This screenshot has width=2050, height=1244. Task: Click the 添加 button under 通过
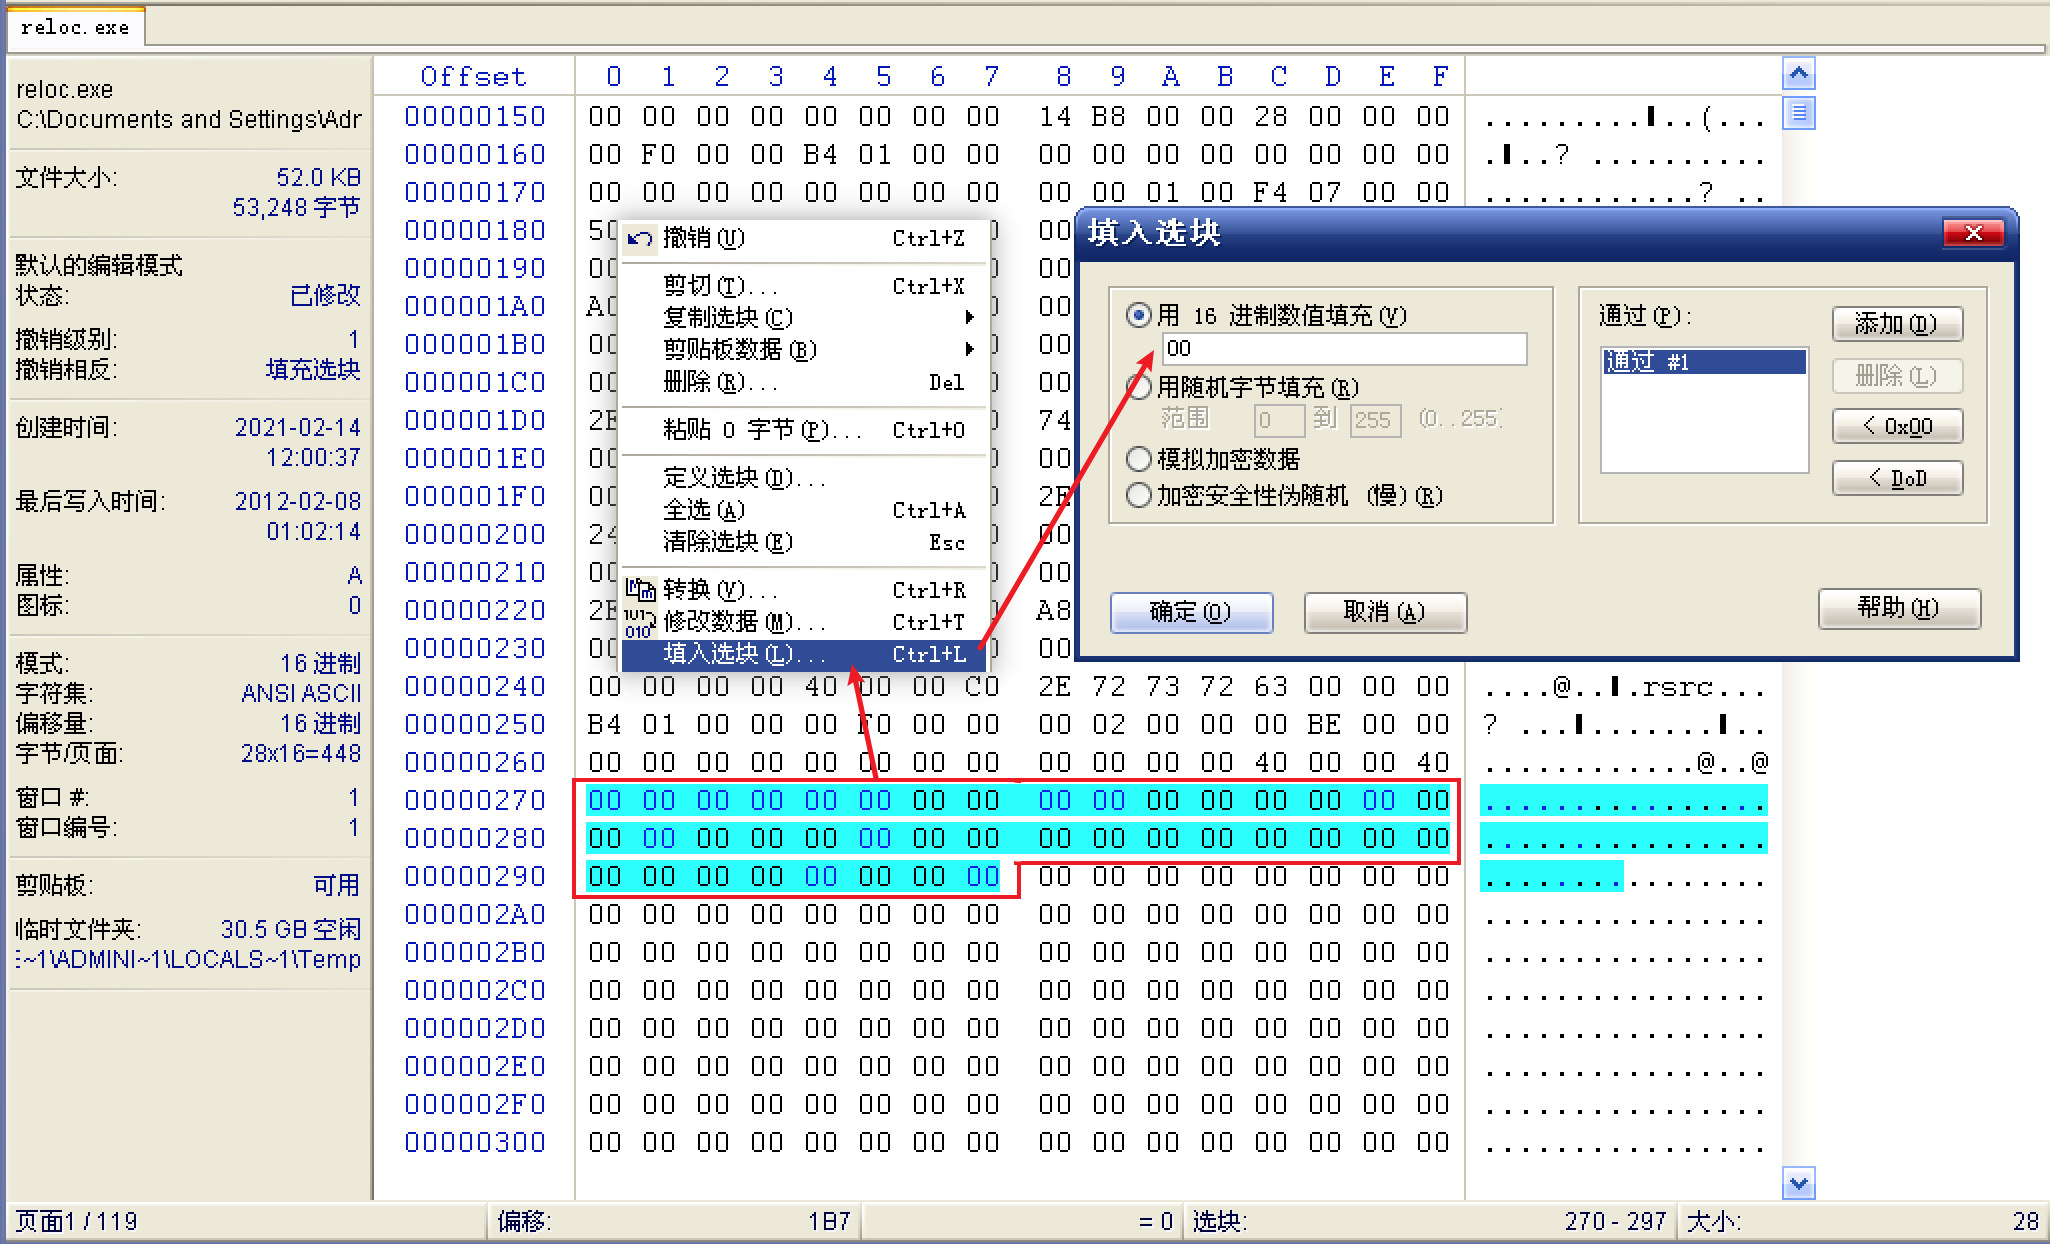coord(1897,324)
